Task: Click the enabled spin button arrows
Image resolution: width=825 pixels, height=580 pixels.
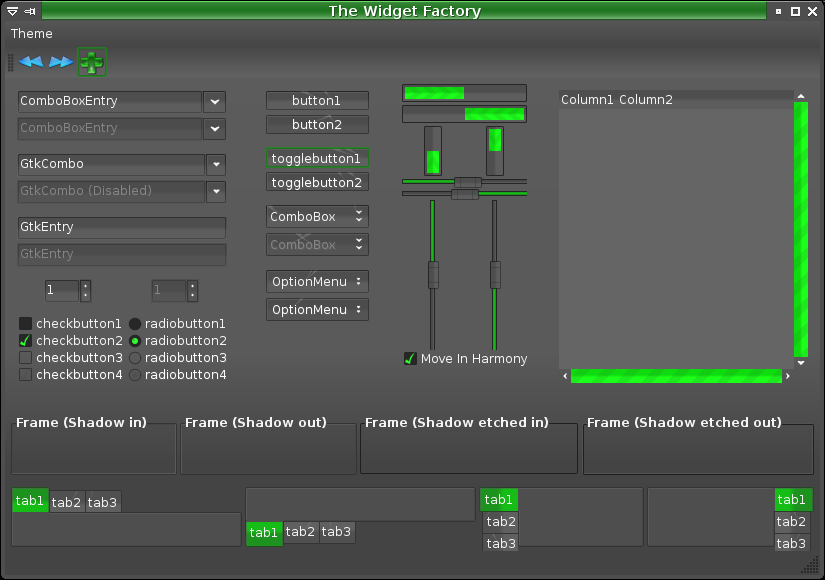Action: coord(85,290)
